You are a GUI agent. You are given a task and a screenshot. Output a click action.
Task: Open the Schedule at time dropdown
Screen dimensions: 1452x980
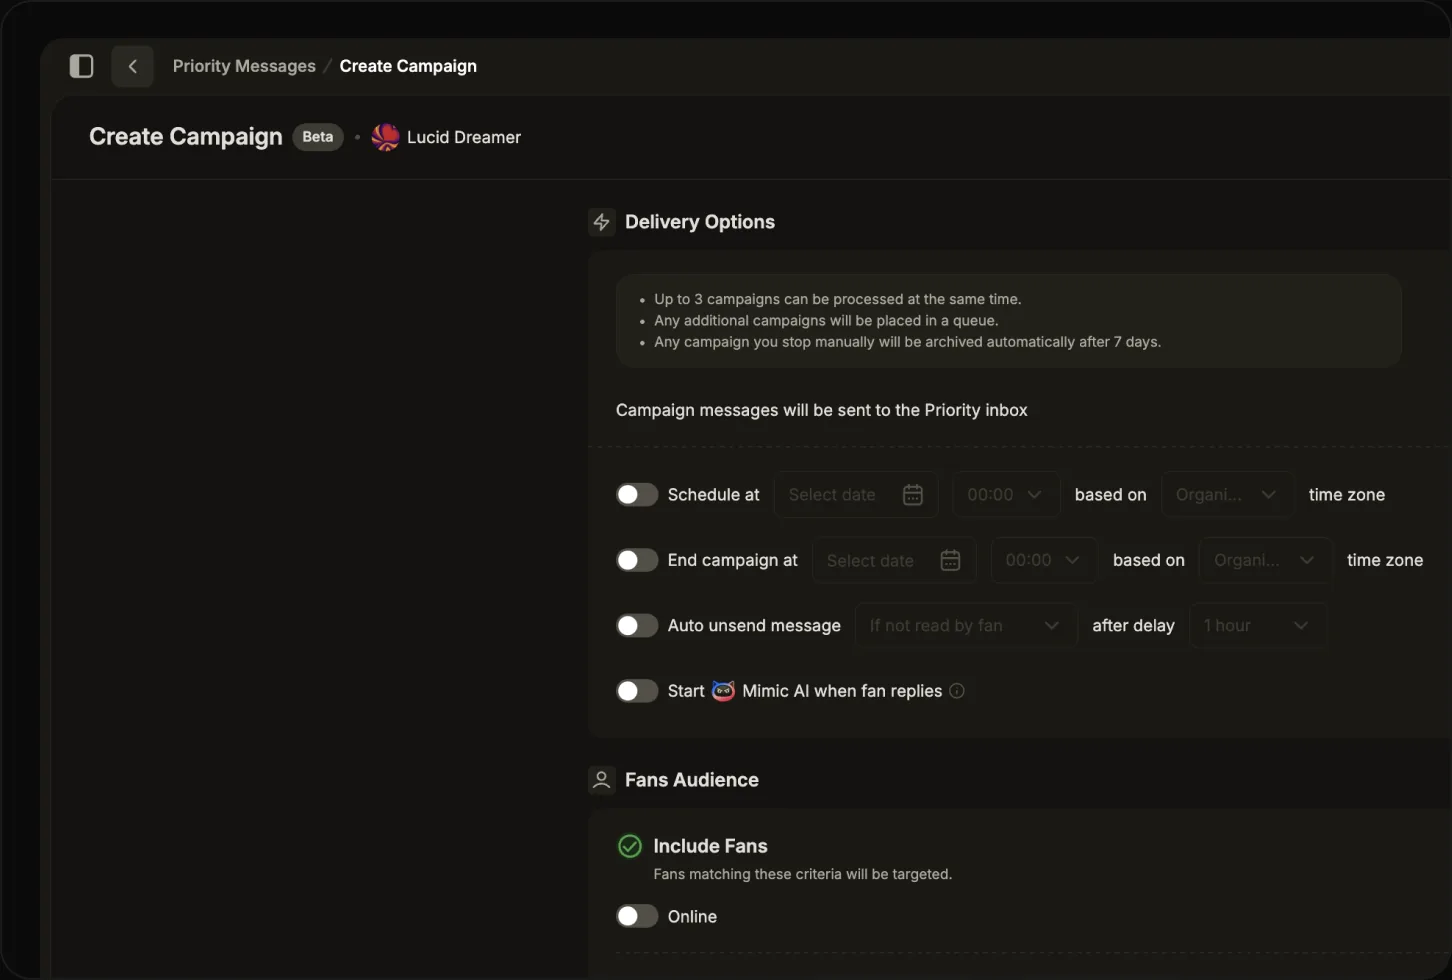tap(1006, 495)
